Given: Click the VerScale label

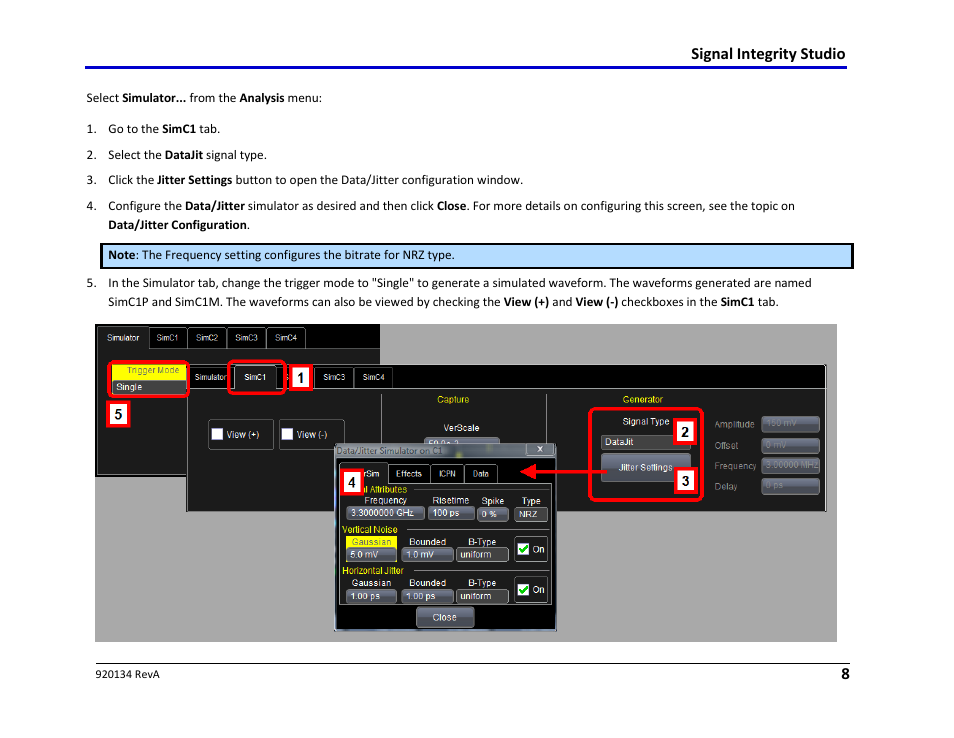Looking at the screenshot, I should 461,428.
